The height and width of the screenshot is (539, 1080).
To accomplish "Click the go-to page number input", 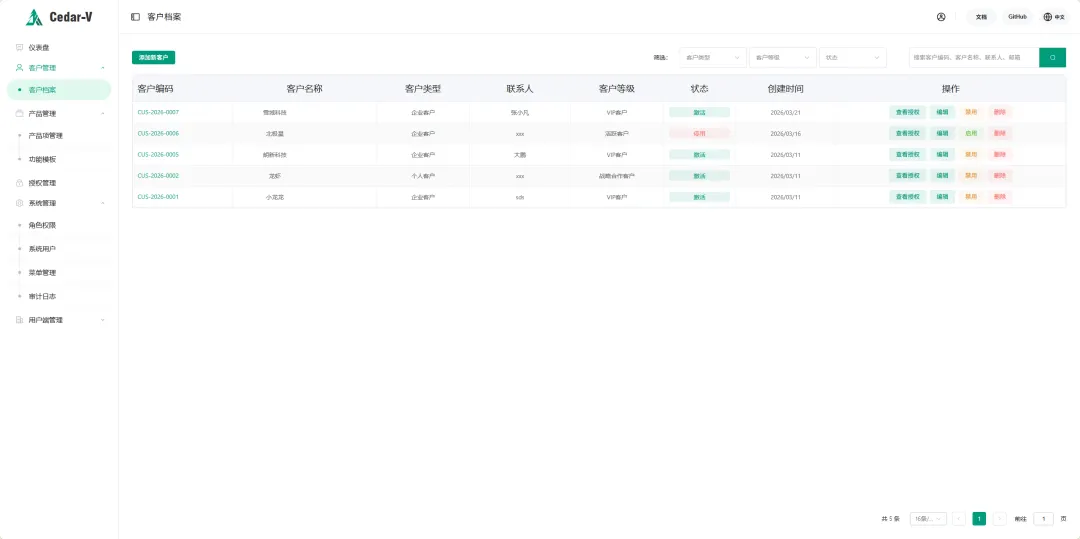I will [1043, 518].
